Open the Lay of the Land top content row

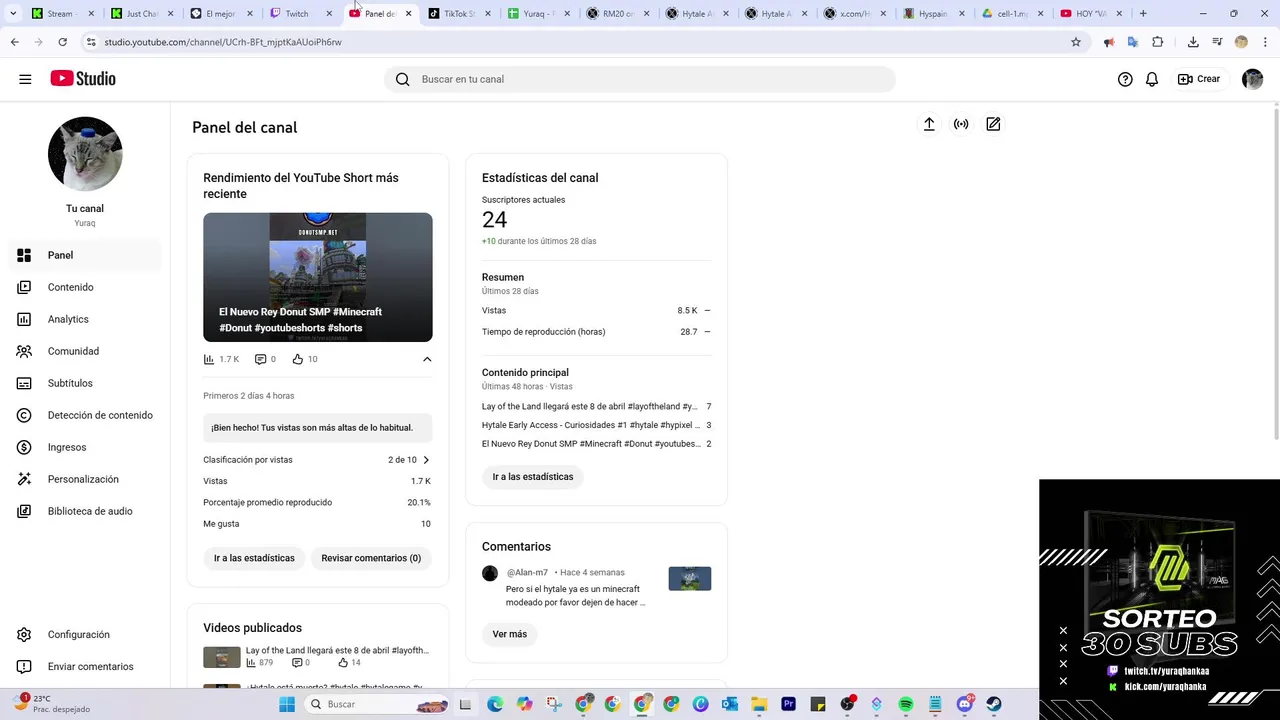[x=596, y=407]
